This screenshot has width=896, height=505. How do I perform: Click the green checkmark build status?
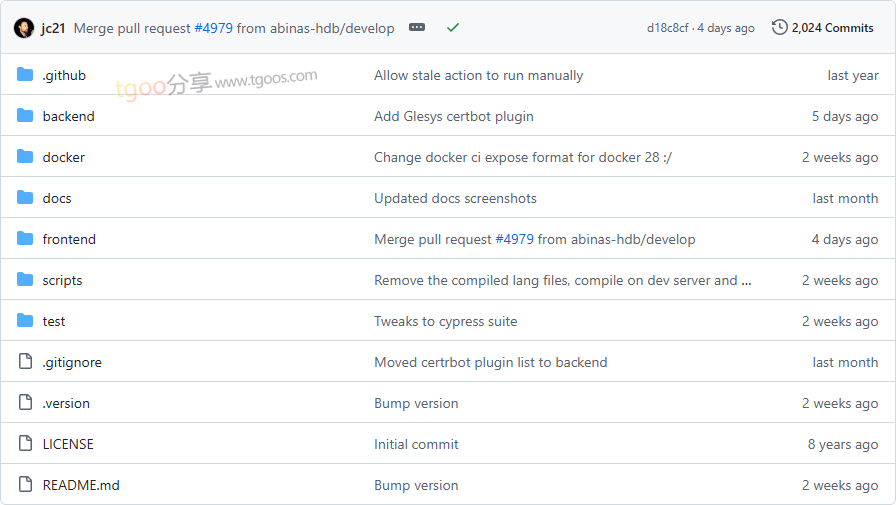pos(453,28)
